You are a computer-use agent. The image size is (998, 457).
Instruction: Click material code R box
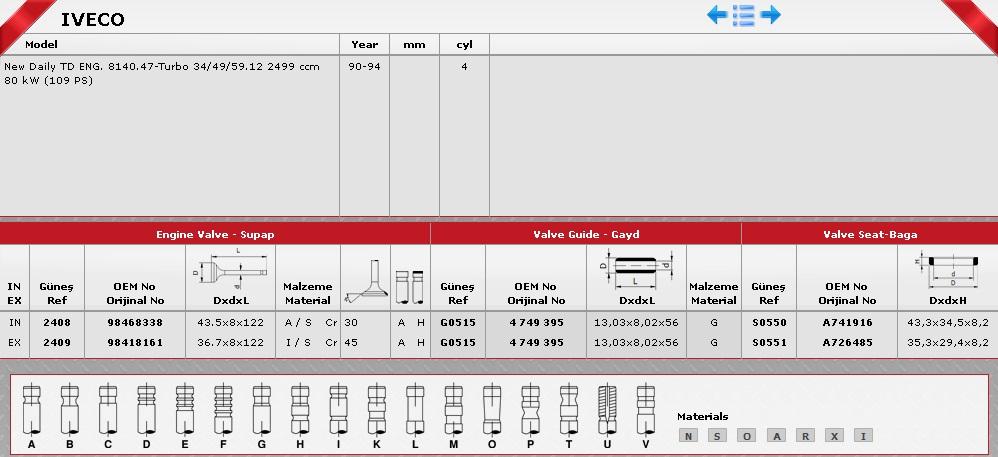(805, 436)
